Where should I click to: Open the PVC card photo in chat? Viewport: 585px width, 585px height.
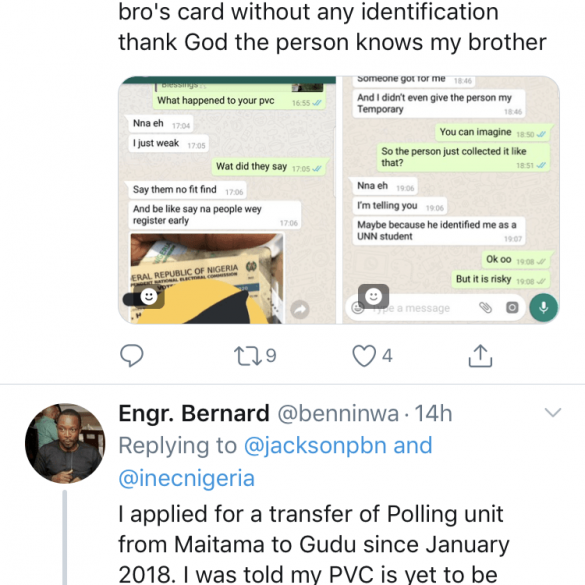206,278
